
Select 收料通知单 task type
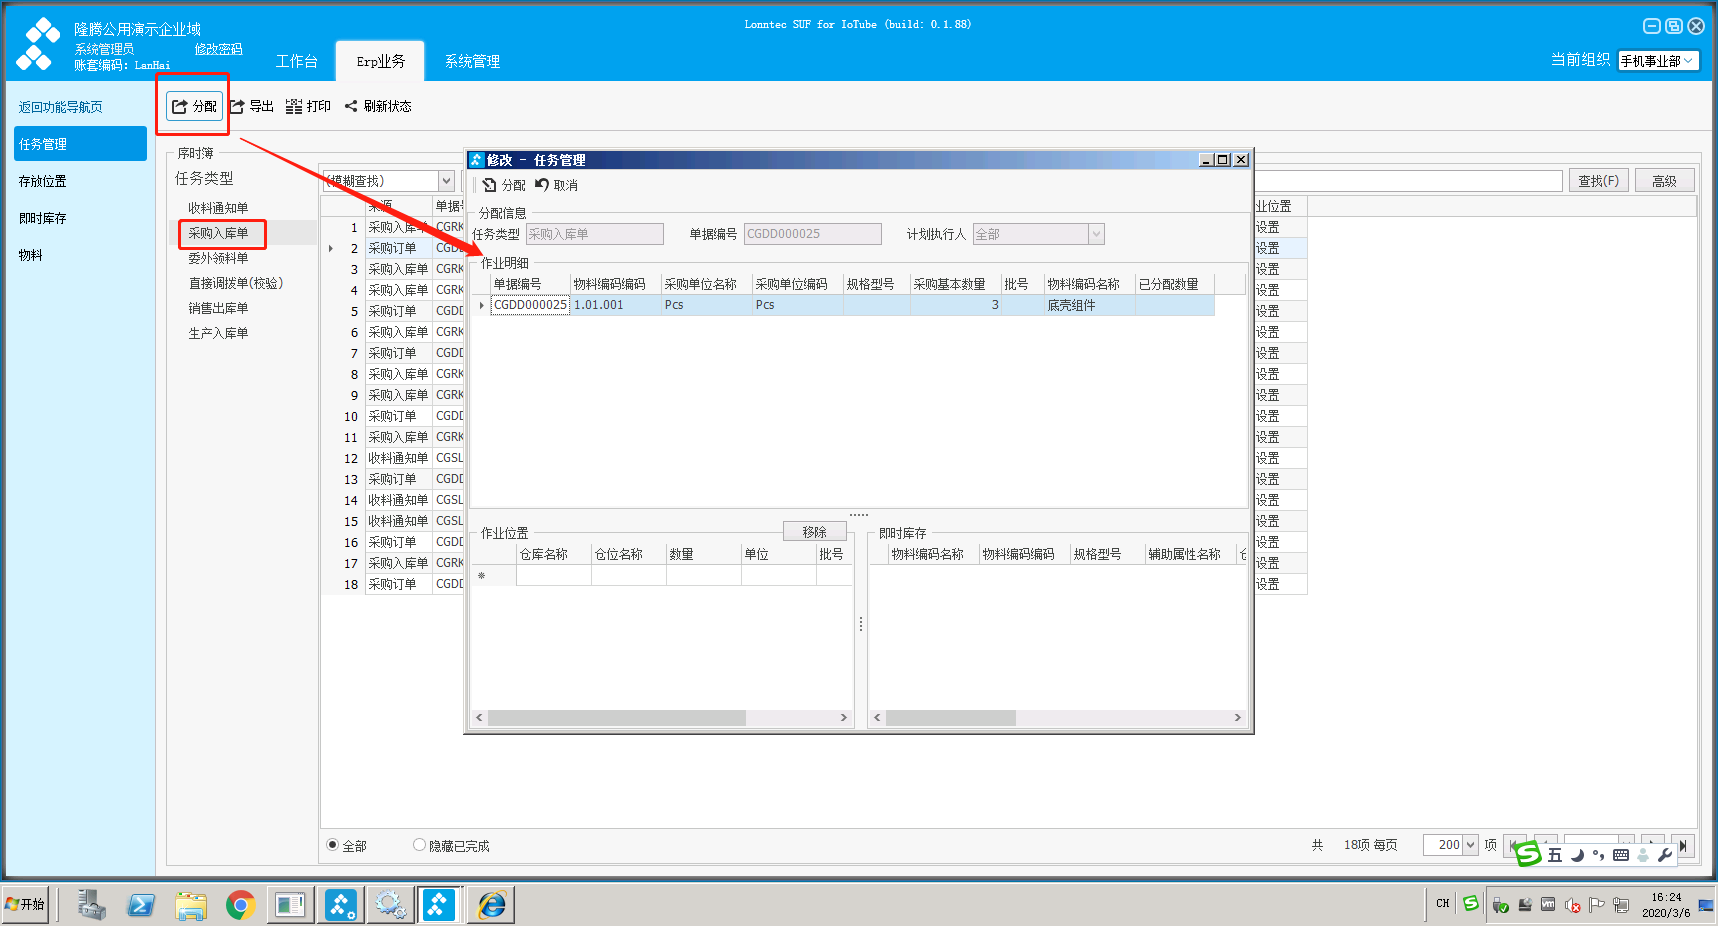click(x=218, y=208)
